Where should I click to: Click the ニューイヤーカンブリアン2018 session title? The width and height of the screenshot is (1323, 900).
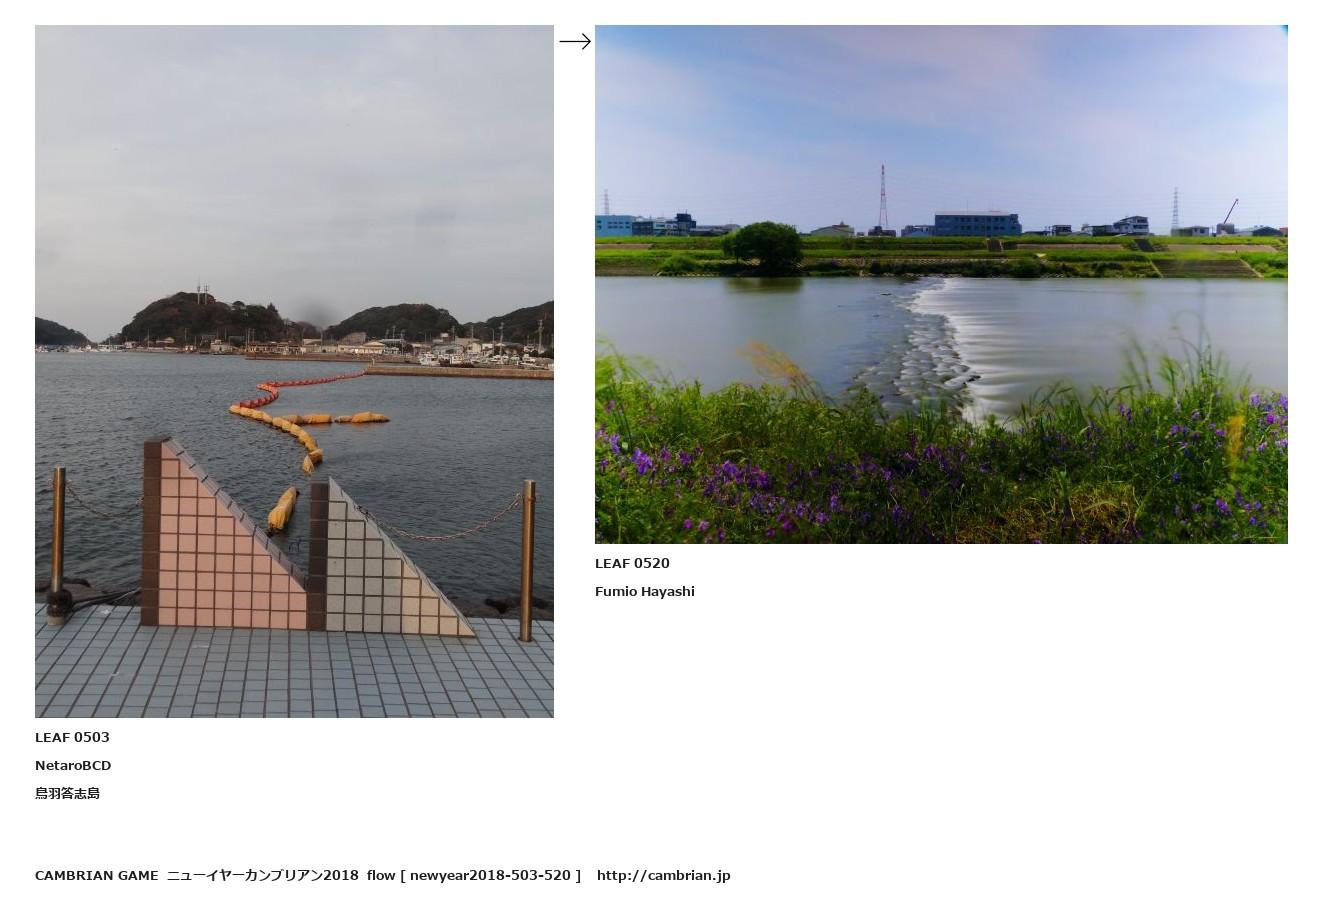[x=262, y=875]
